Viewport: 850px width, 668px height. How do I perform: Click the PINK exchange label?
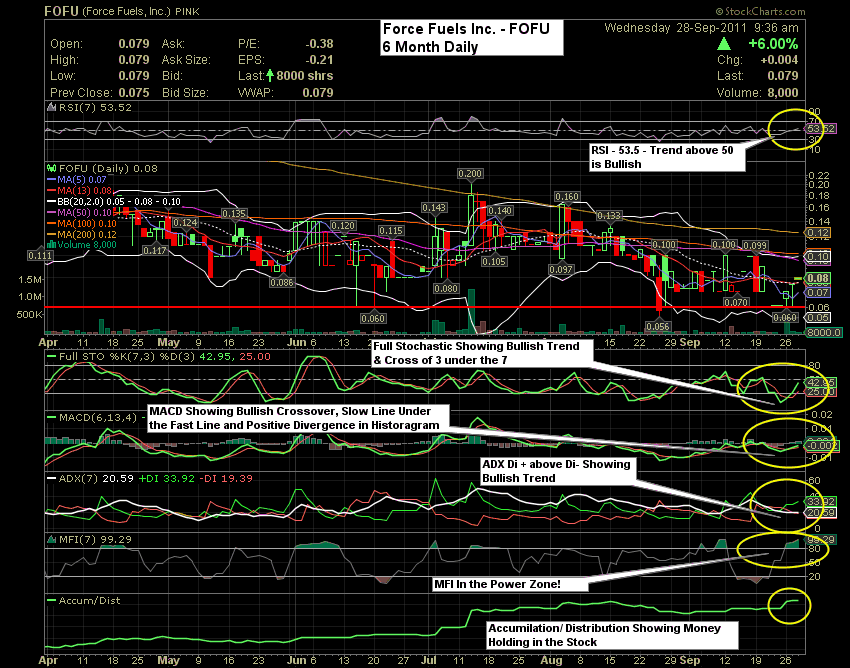click(187, 11)
